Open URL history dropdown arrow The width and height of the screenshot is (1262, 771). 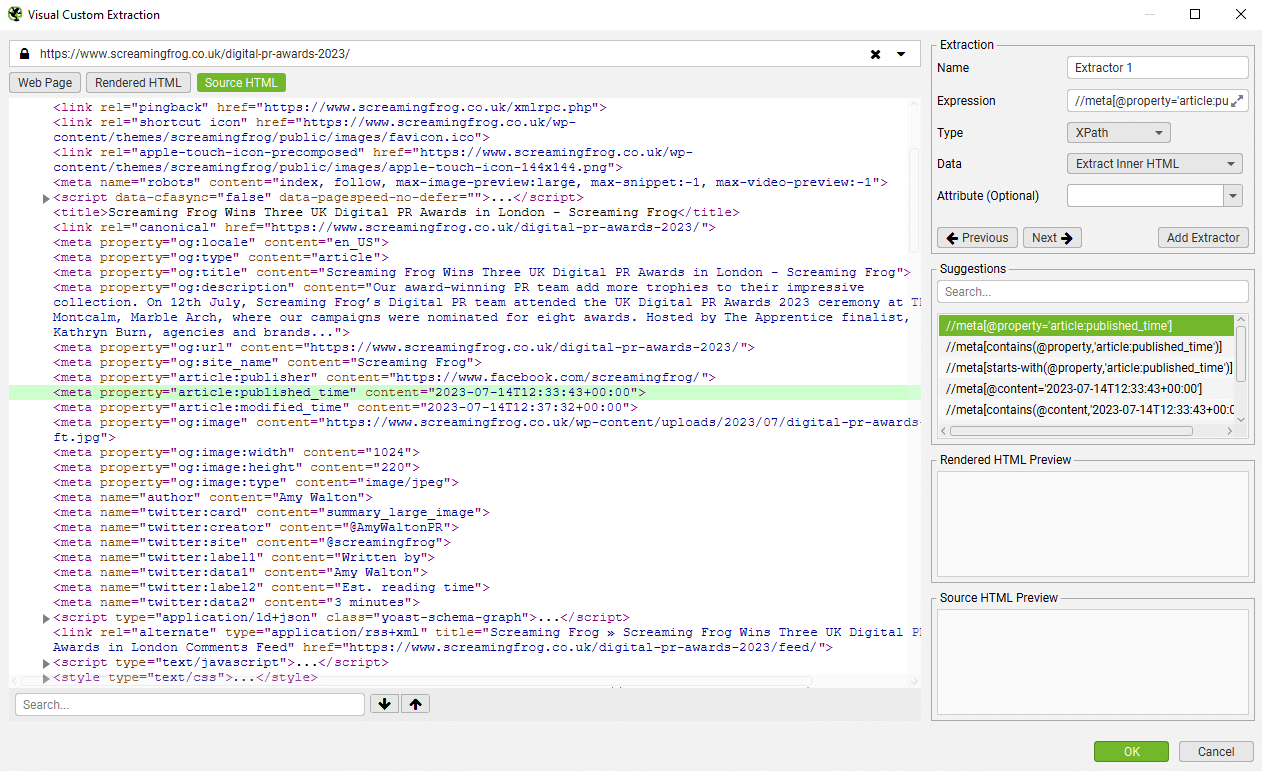pyautogui.click(x=901, y=54)
